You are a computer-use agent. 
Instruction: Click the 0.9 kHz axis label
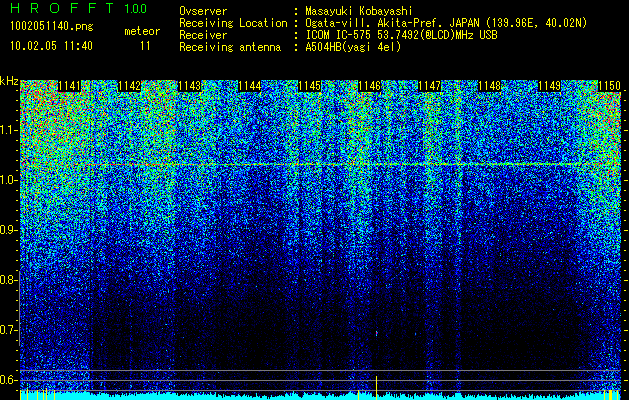click(x=8, y=230)
